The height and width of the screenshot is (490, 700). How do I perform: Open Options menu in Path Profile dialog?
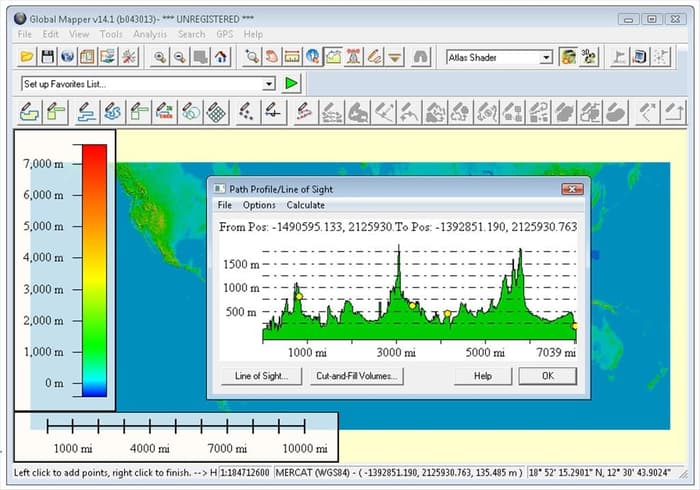pos(259,205)
